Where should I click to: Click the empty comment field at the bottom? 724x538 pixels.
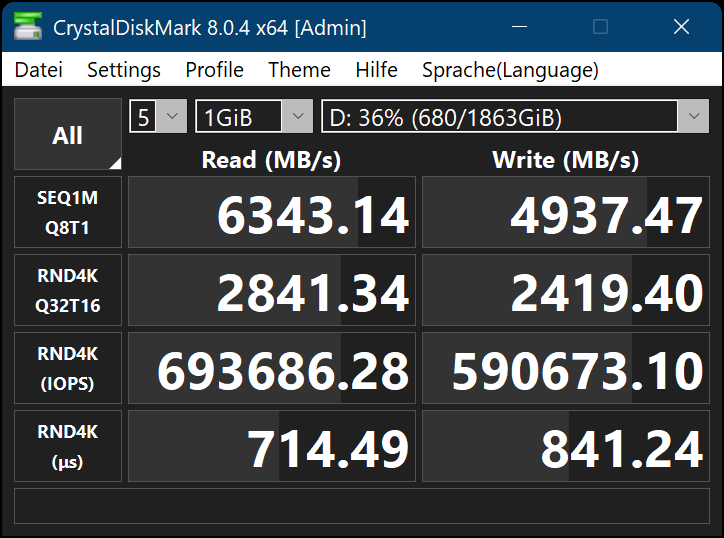tap(362, 506)
